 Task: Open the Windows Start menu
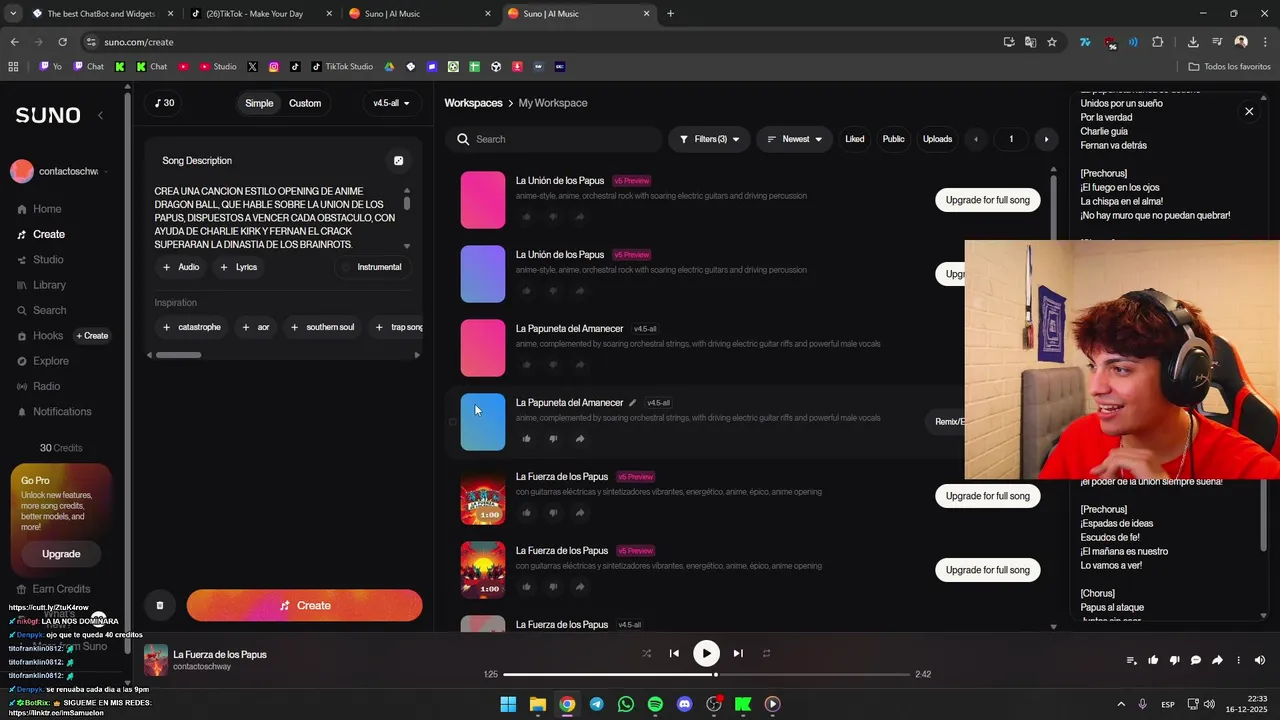coord(508,704)
